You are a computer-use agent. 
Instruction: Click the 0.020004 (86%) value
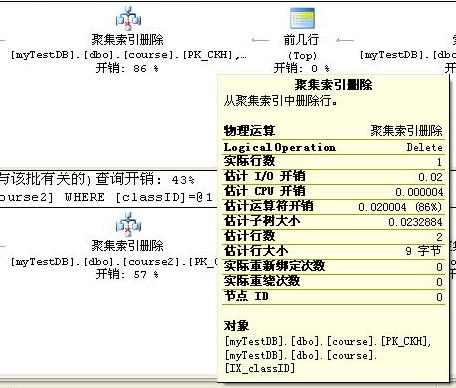pyautogui.click(x=400, y=207)
